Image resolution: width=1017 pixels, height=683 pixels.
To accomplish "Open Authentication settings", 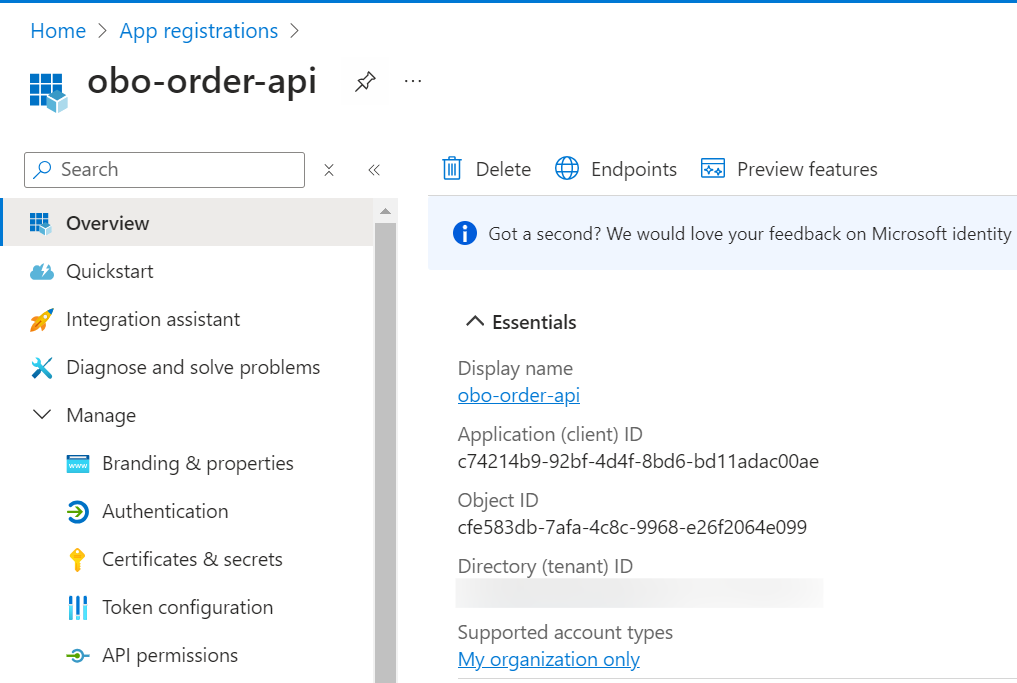I will [x=165, y=511].
